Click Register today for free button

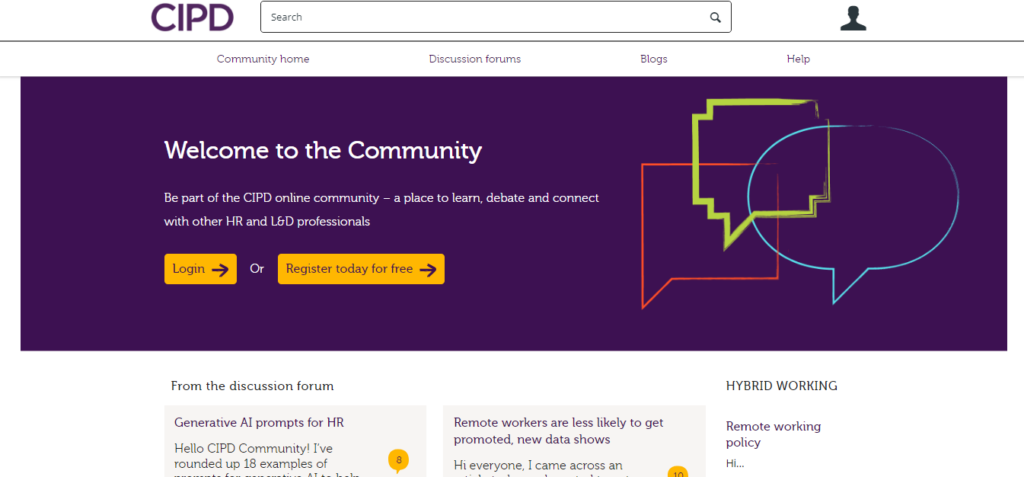pyautogui.click(x=361, y=269)
